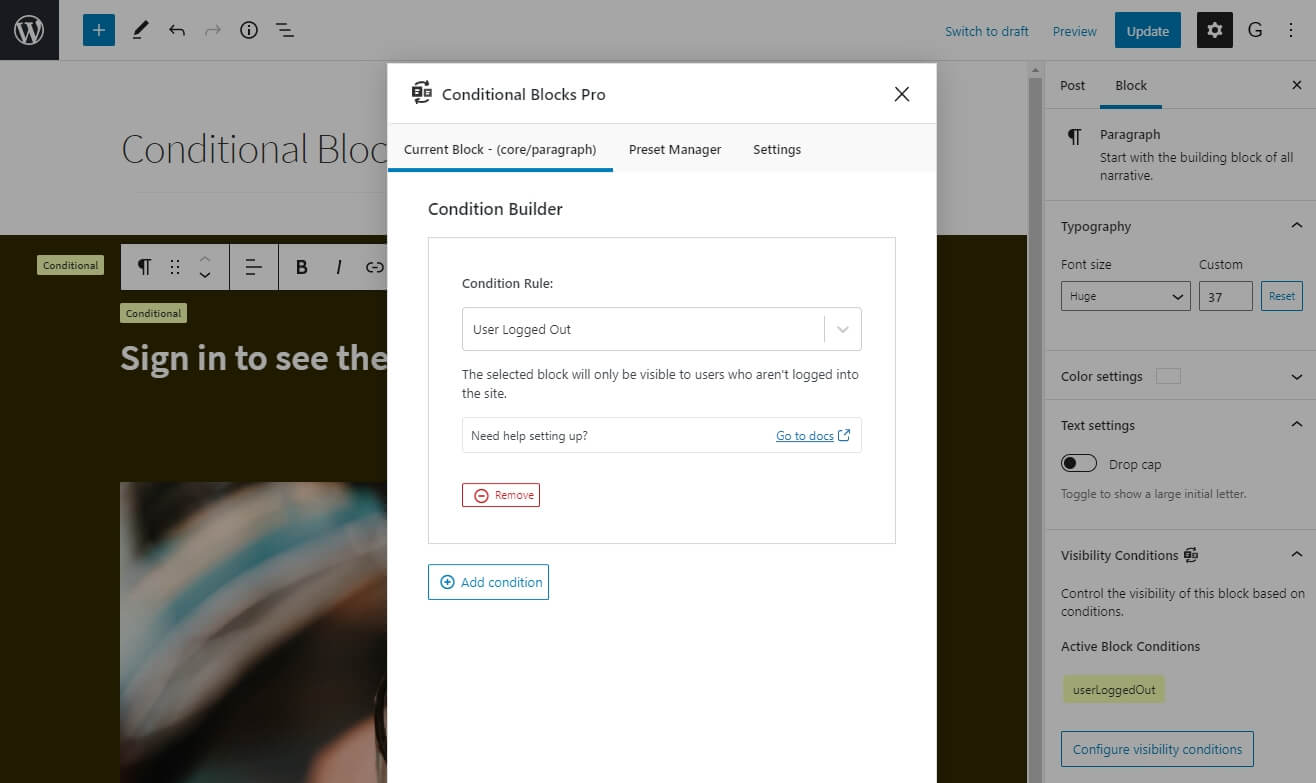
Task: Switch to Preset Manager tab
Action: coord(675,149)
